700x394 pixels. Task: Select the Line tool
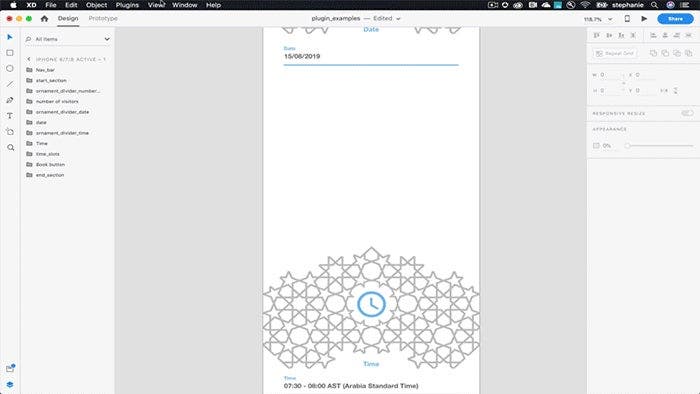(10, 84)
